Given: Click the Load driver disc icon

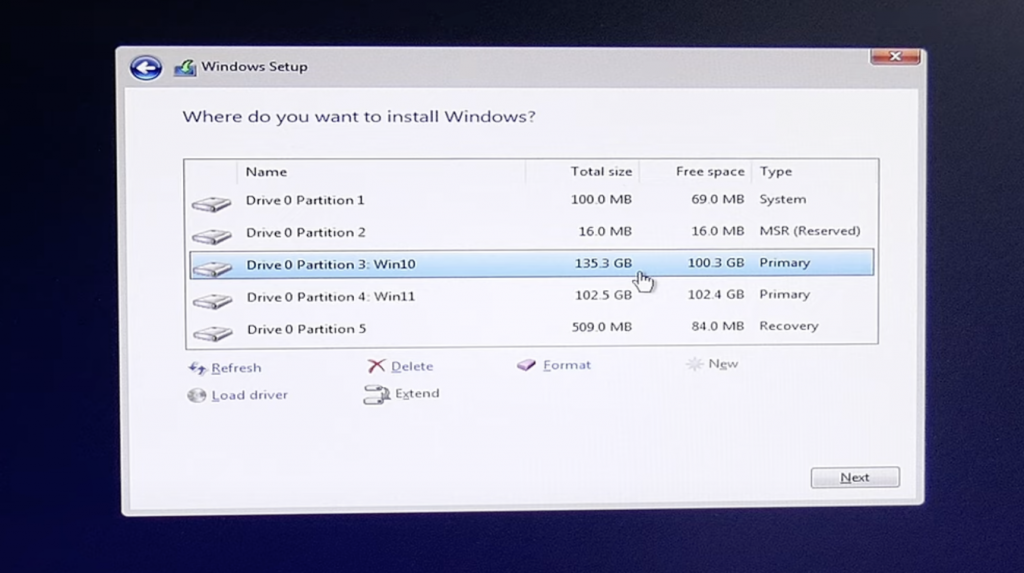Looking at the screenshot, I should 197,395.
